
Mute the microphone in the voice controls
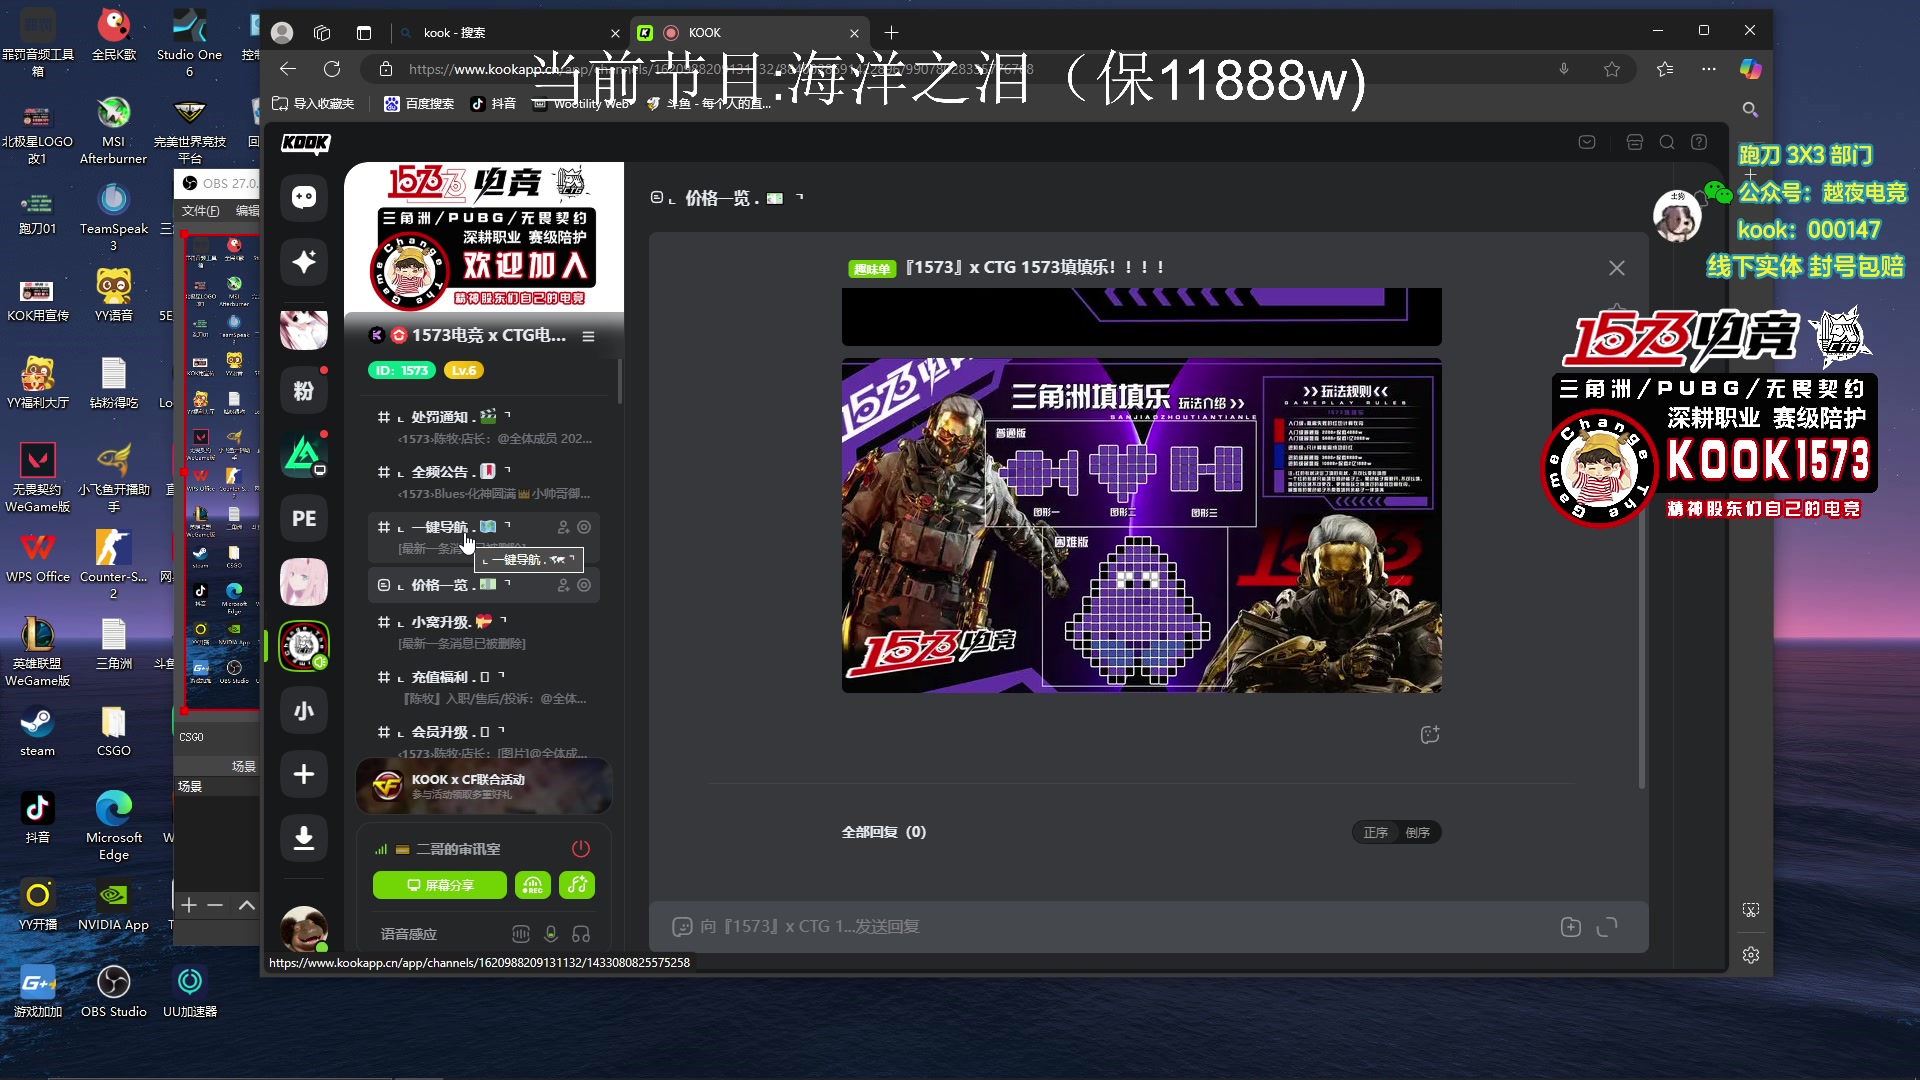551,933
